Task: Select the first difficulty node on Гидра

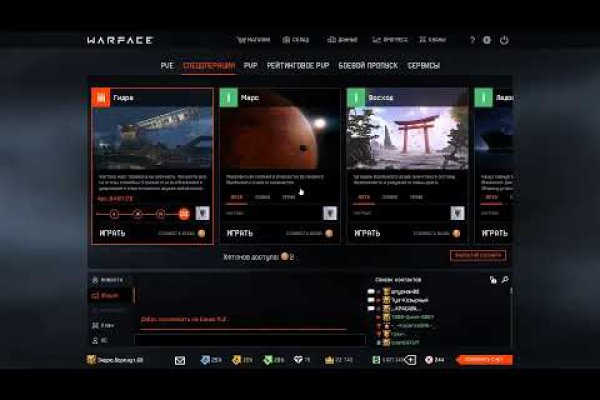Action: click(x=113, y=213)
